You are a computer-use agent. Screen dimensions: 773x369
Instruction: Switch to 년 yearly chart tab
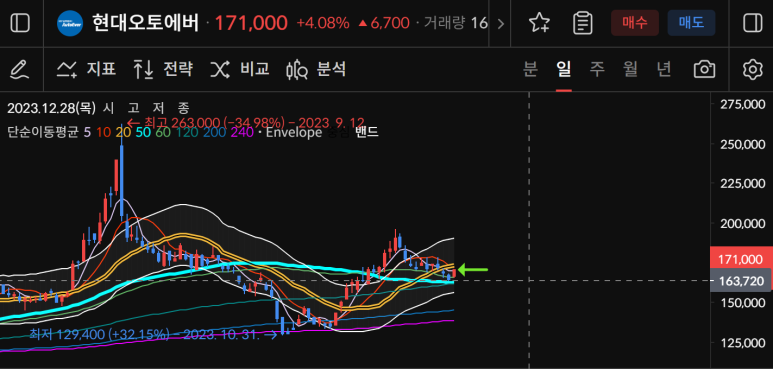(664, 69)
